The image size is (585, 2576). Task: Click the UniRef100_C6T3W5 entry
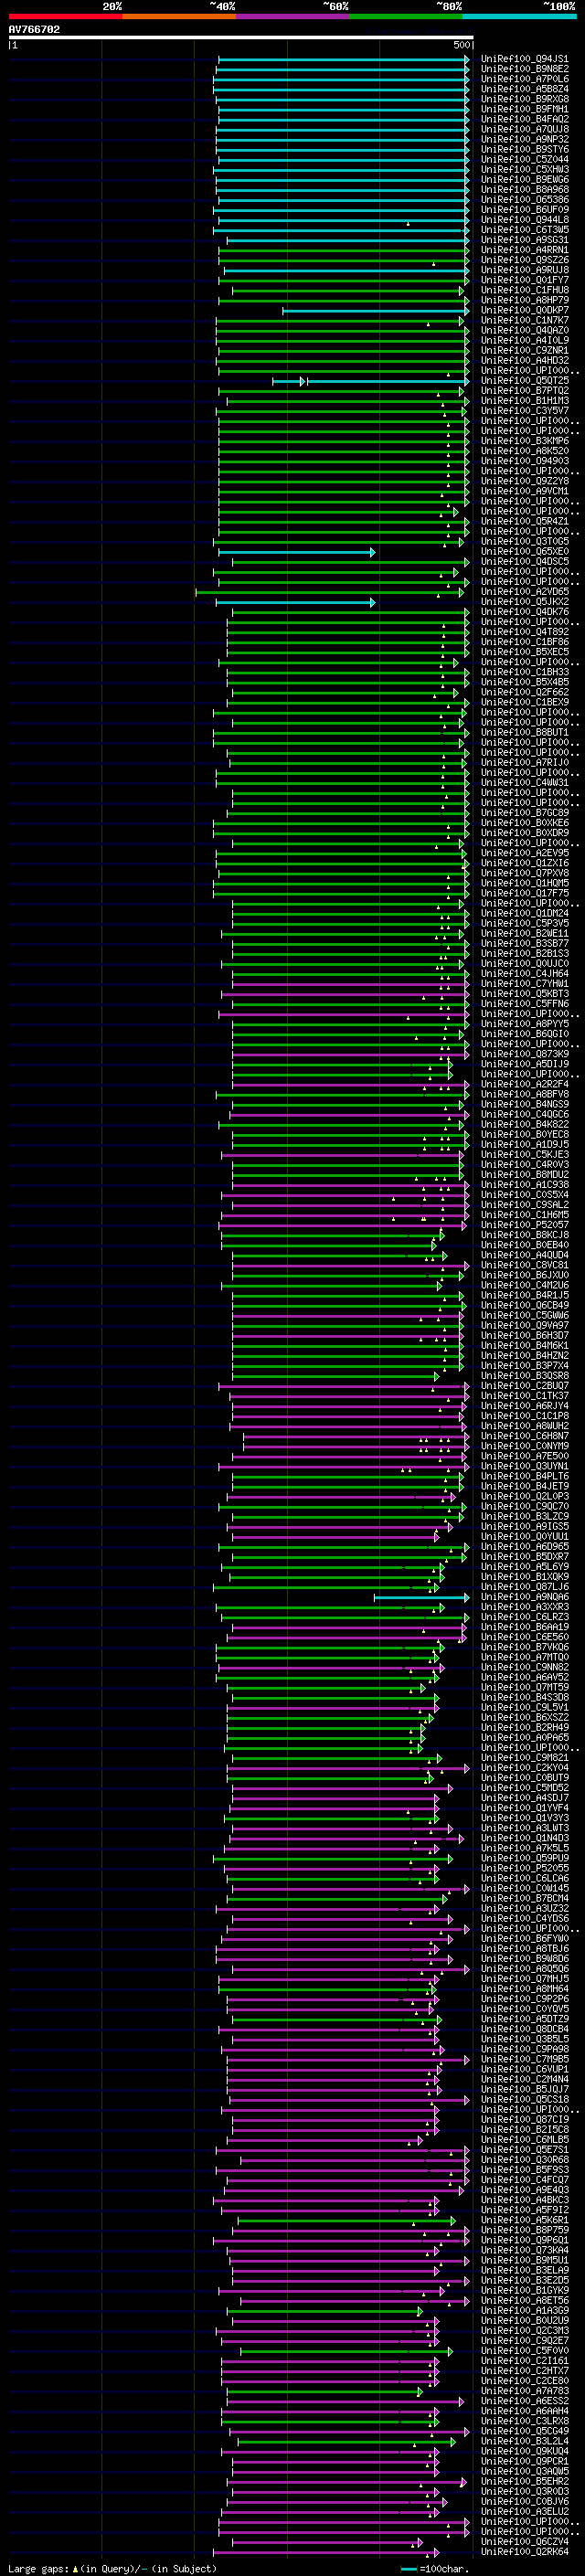tap(524, 229)
